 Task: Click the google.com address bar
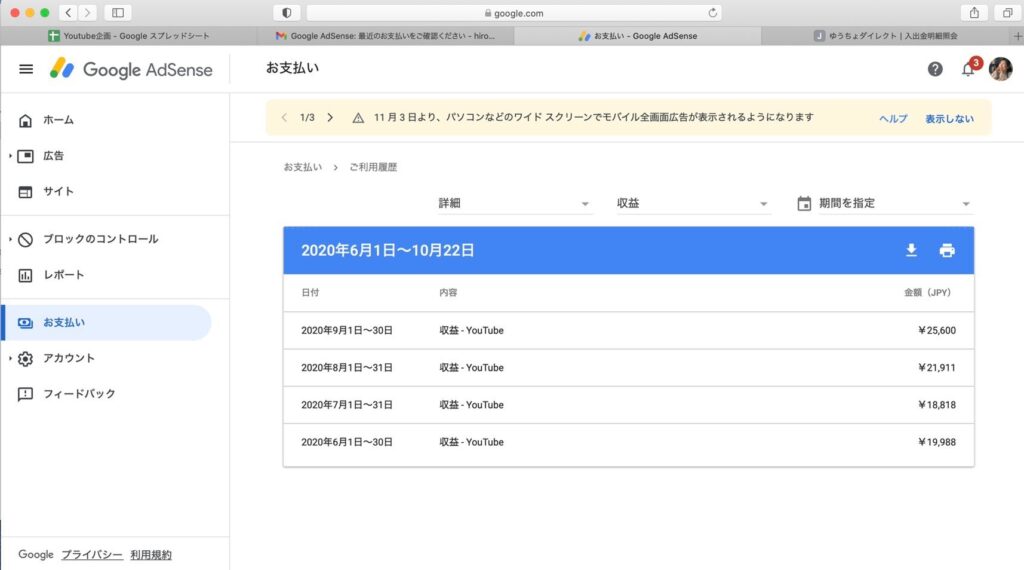(x=514, y=12)
